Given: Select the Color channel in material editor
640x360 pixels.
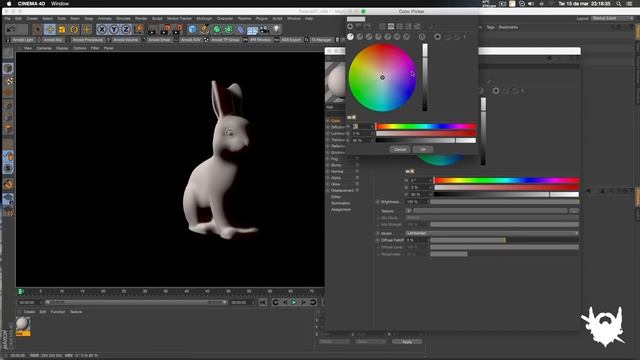Looking at the screenshot, I should click(336, 121).
